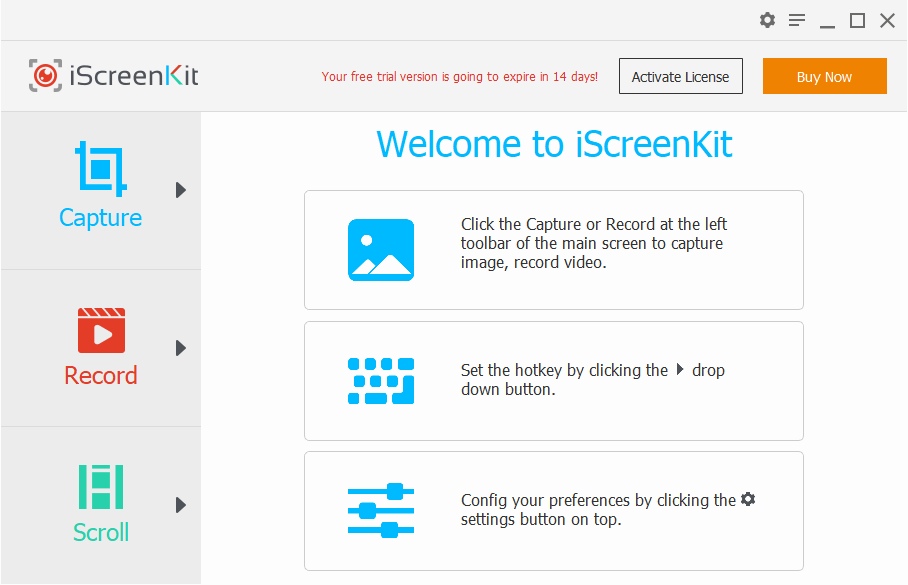Select the Capture label in sidebar
The width and height of the screenshot is (908, 585).
(101, 218)
